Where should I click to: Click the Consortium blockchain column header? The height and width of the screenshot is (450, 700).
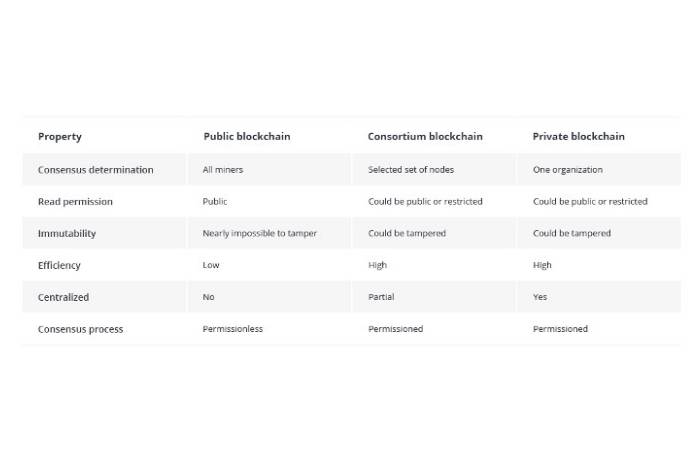click(426, 137)
